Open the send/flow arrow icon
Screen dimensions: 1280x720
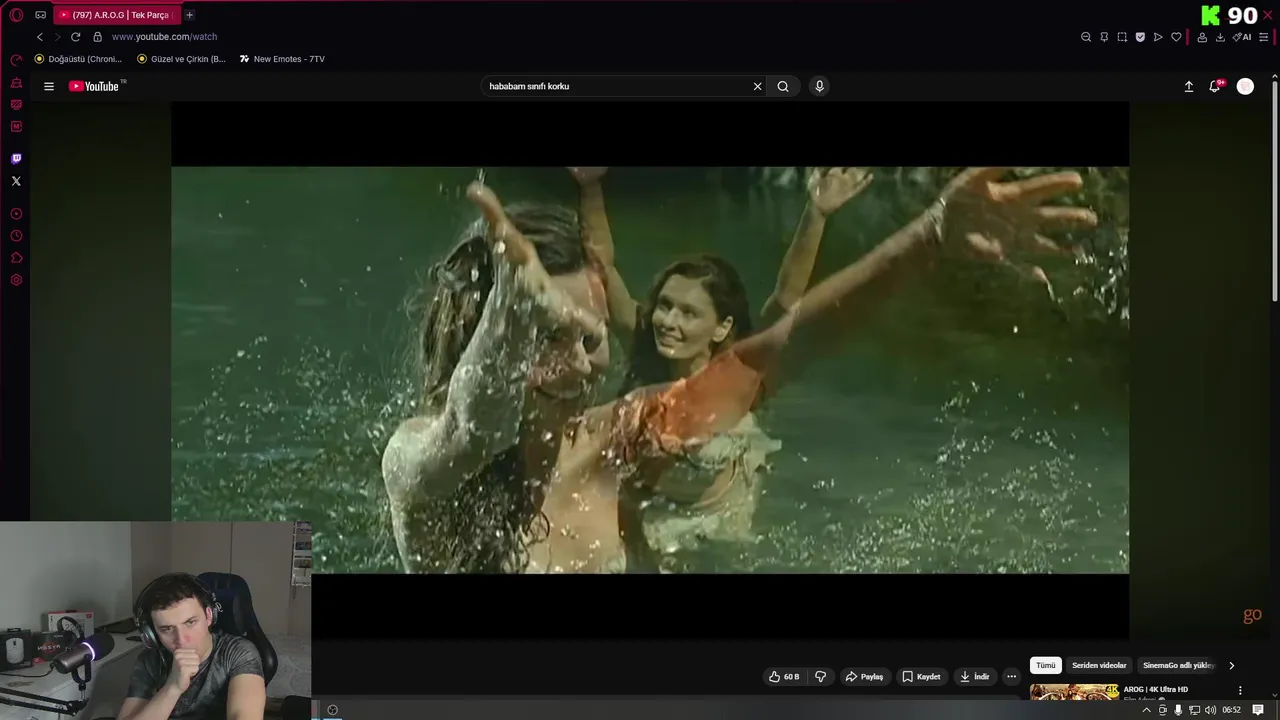[x=1158, y=37]
